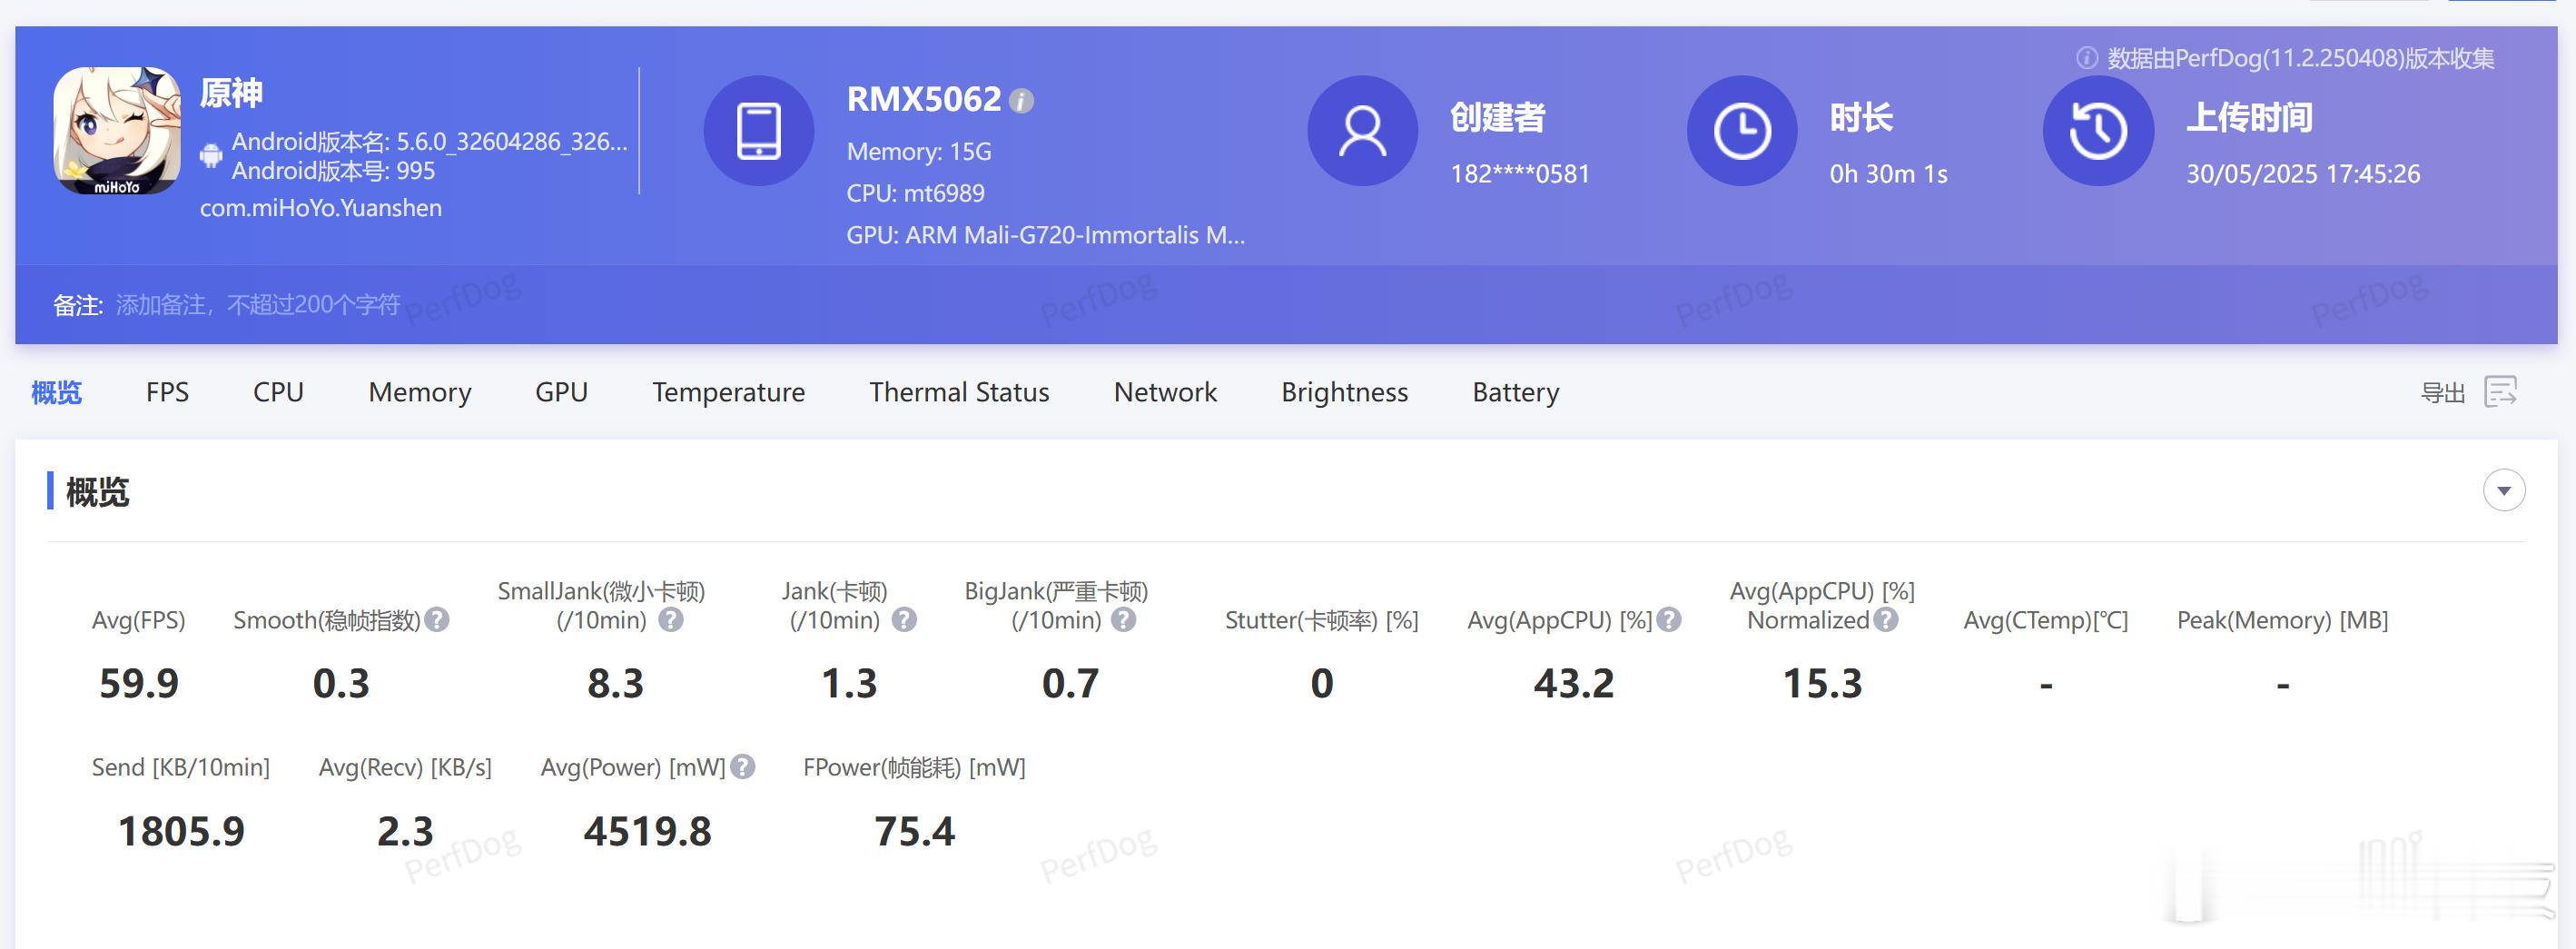2576x949 pixels.
Task: Click the duration clock icon
Action: coord(1741,131)
